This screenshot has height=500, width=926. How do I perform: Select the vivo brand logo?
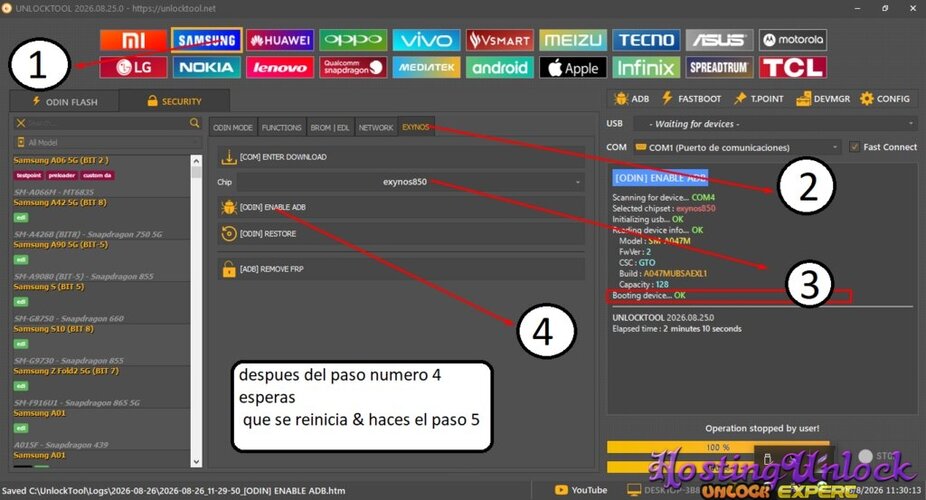(426, 40)
